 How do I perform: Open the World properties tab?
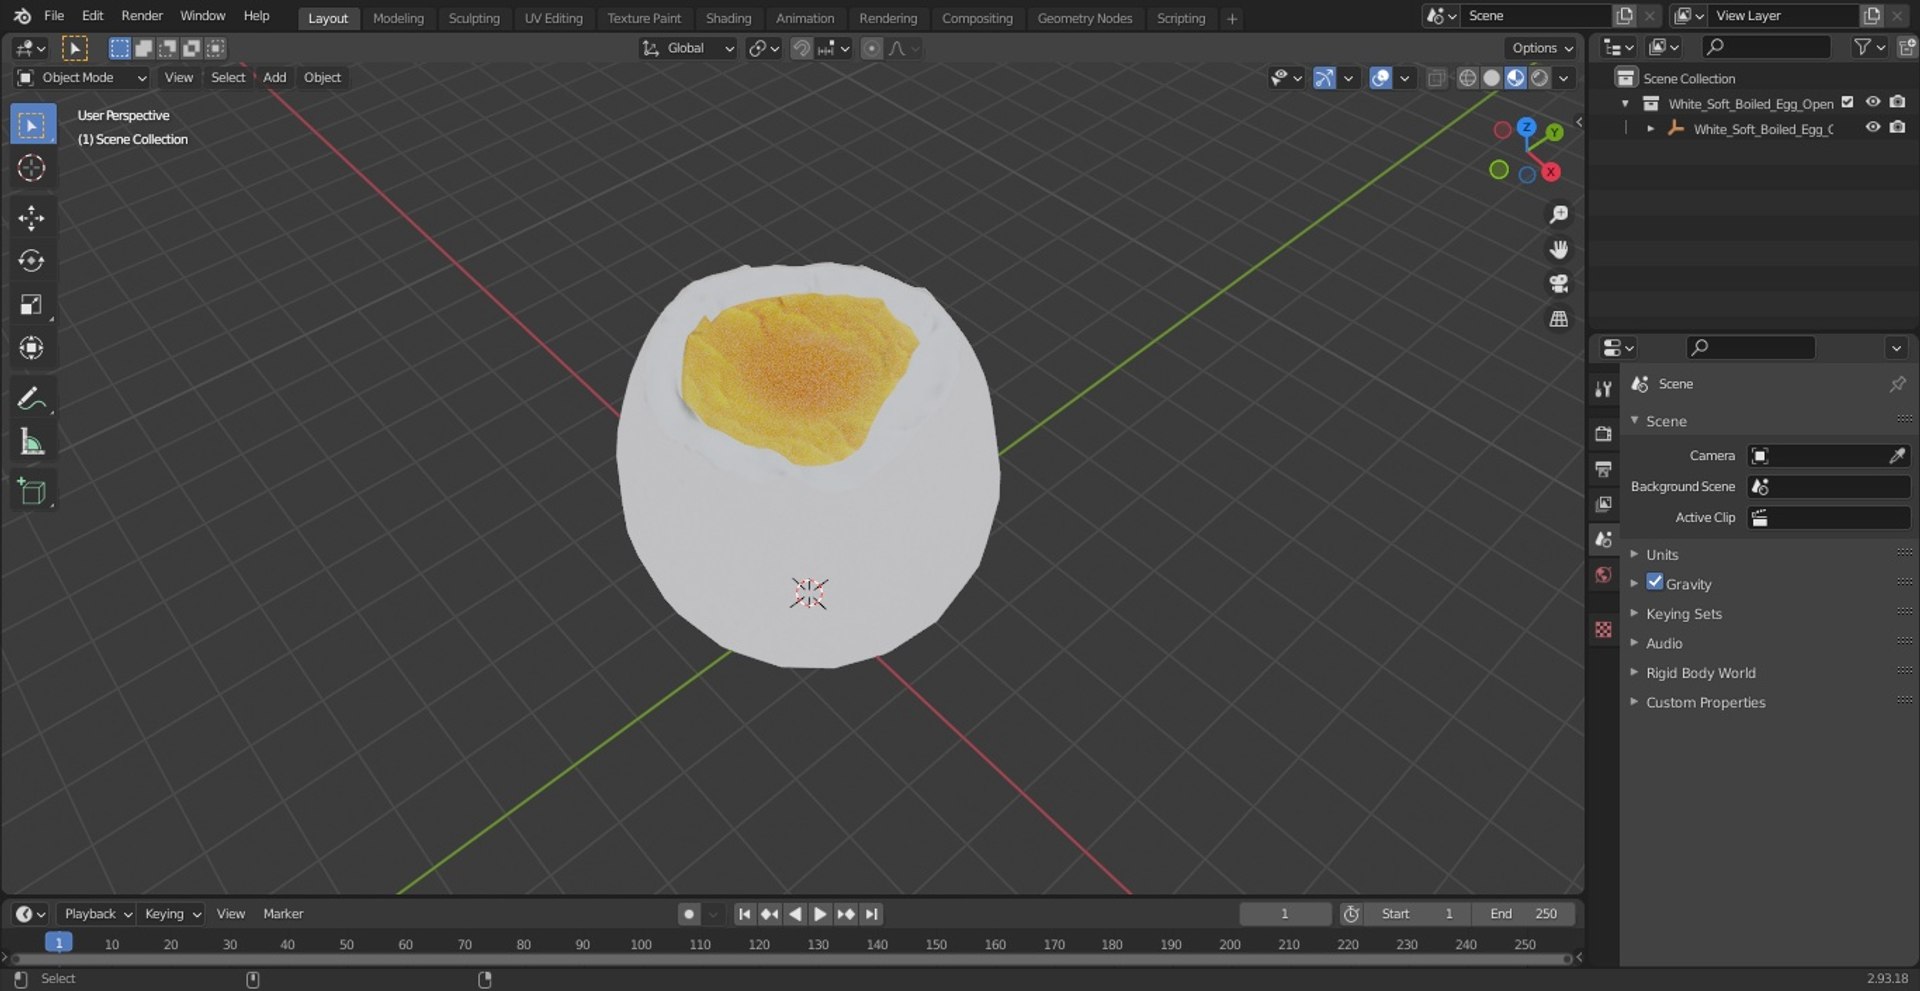point(1603,575)
